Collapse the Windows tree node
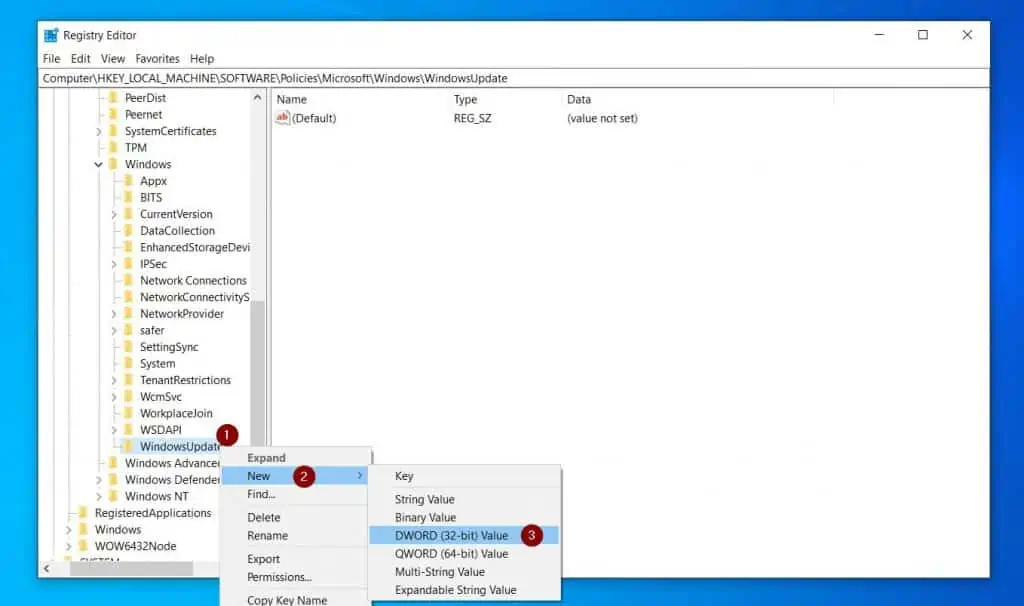The height and width of the screenshot is (606, 1024). coord(98,165)
